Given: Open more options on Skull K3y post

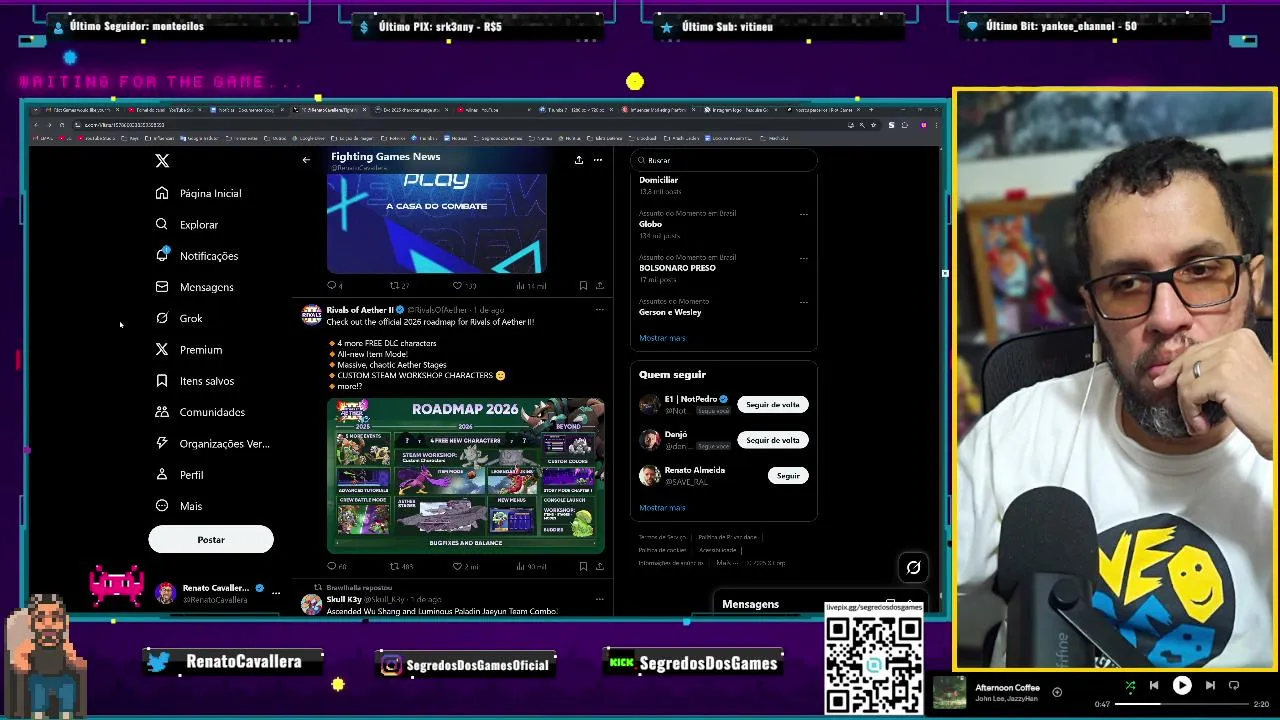Looking at the screenshot, I should click(599, 599).
